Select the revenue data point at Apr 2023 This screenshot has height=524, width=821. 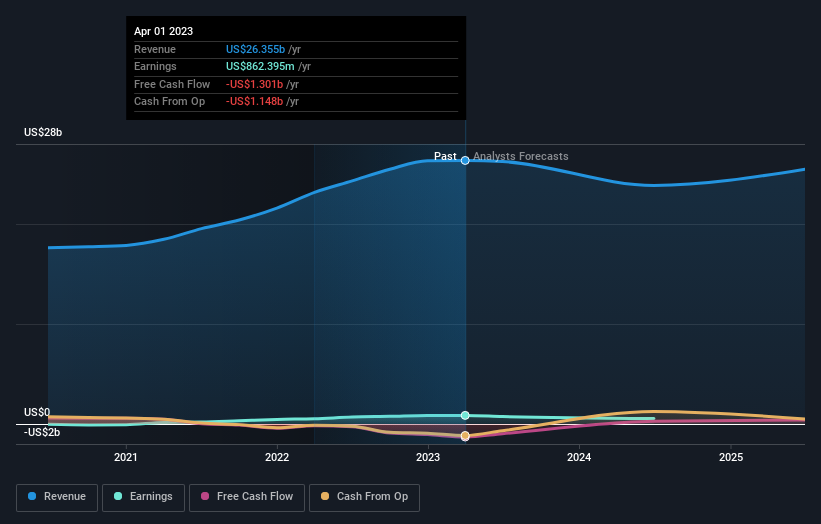point(465,160)
